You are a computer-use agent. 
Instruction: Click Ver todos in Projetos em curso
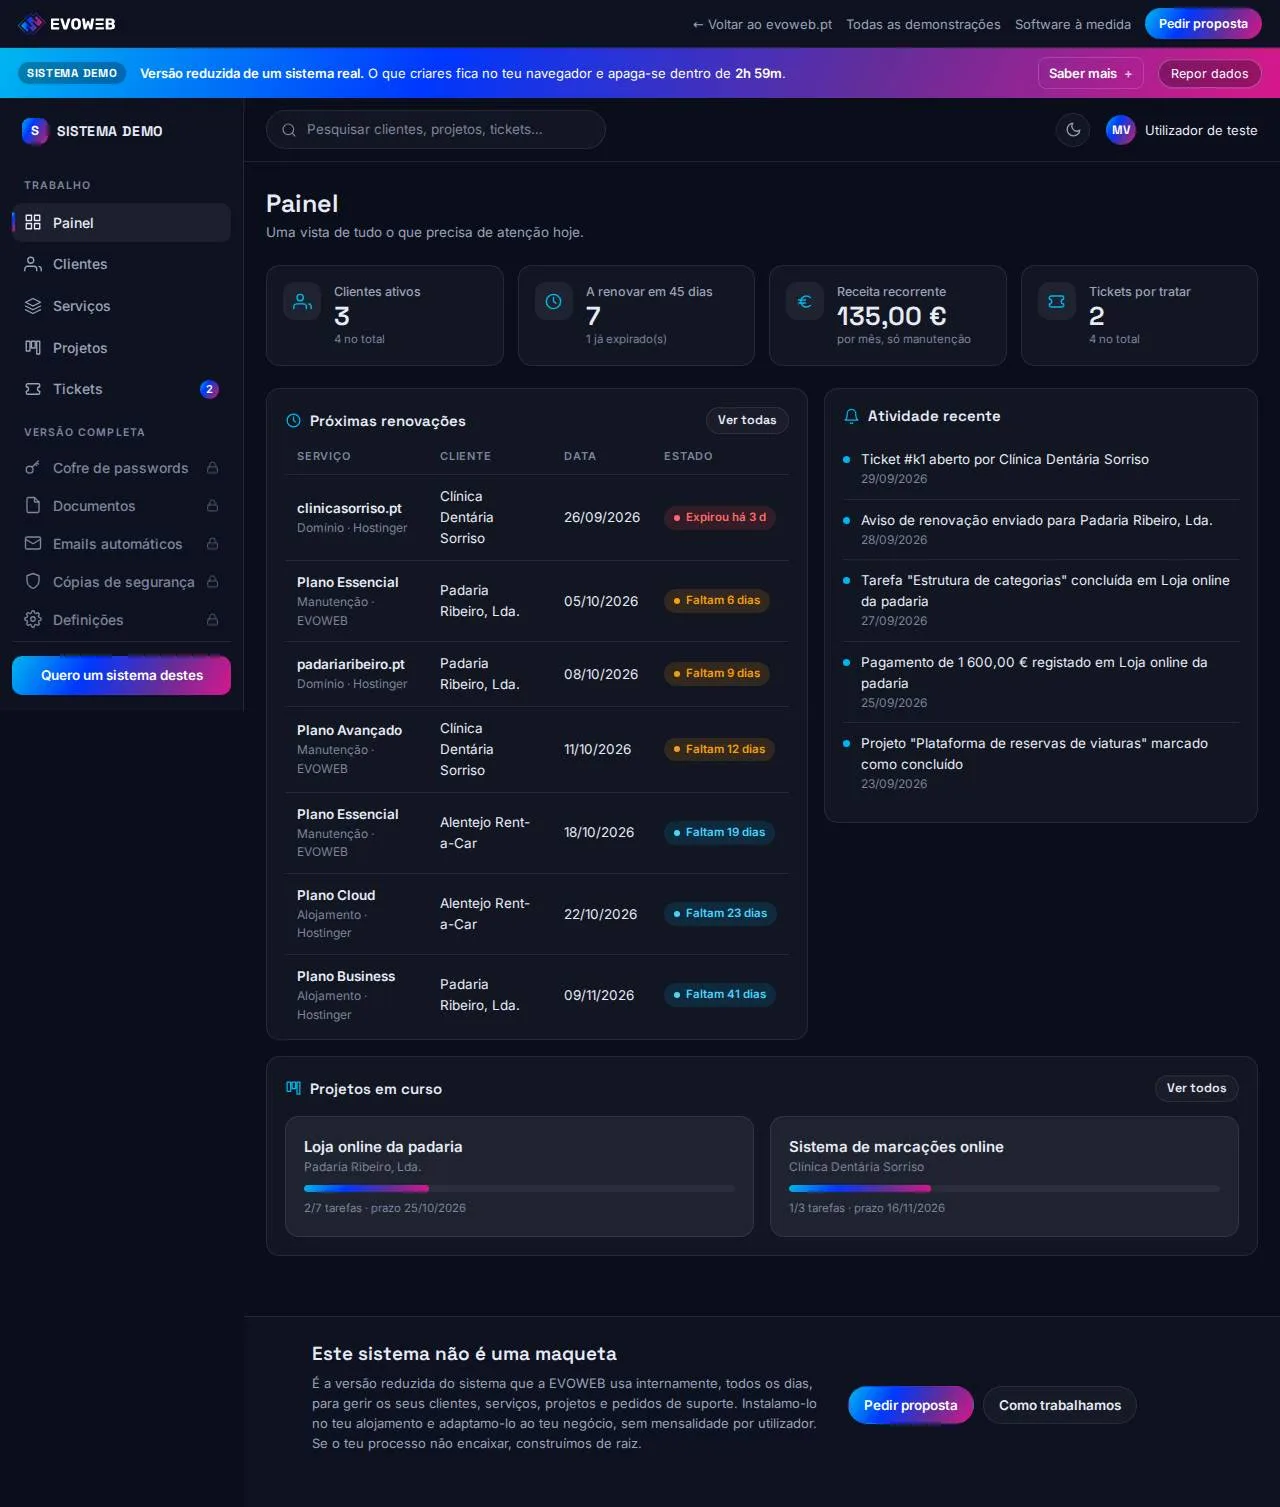(x=1196, y=1088)
